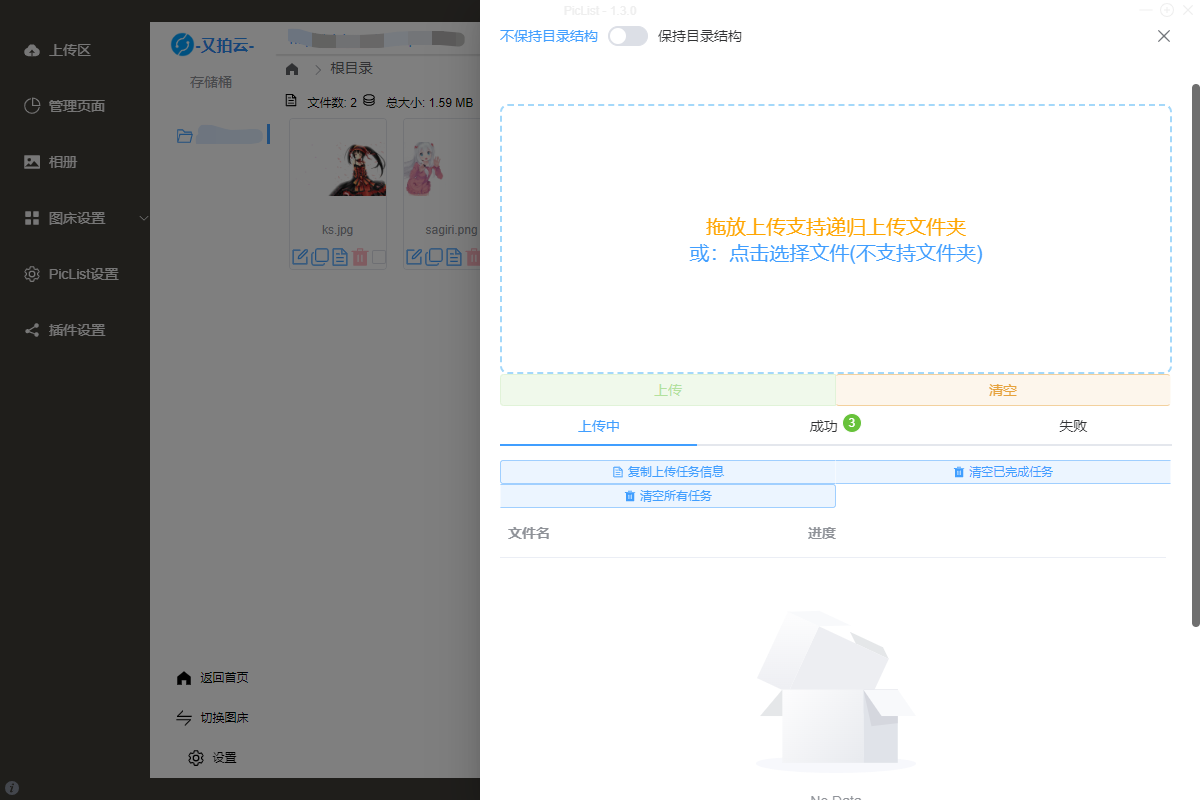
Task: Click the 清空 button below the drop area
Action: pyautogui.click(x=1002, y=390)
